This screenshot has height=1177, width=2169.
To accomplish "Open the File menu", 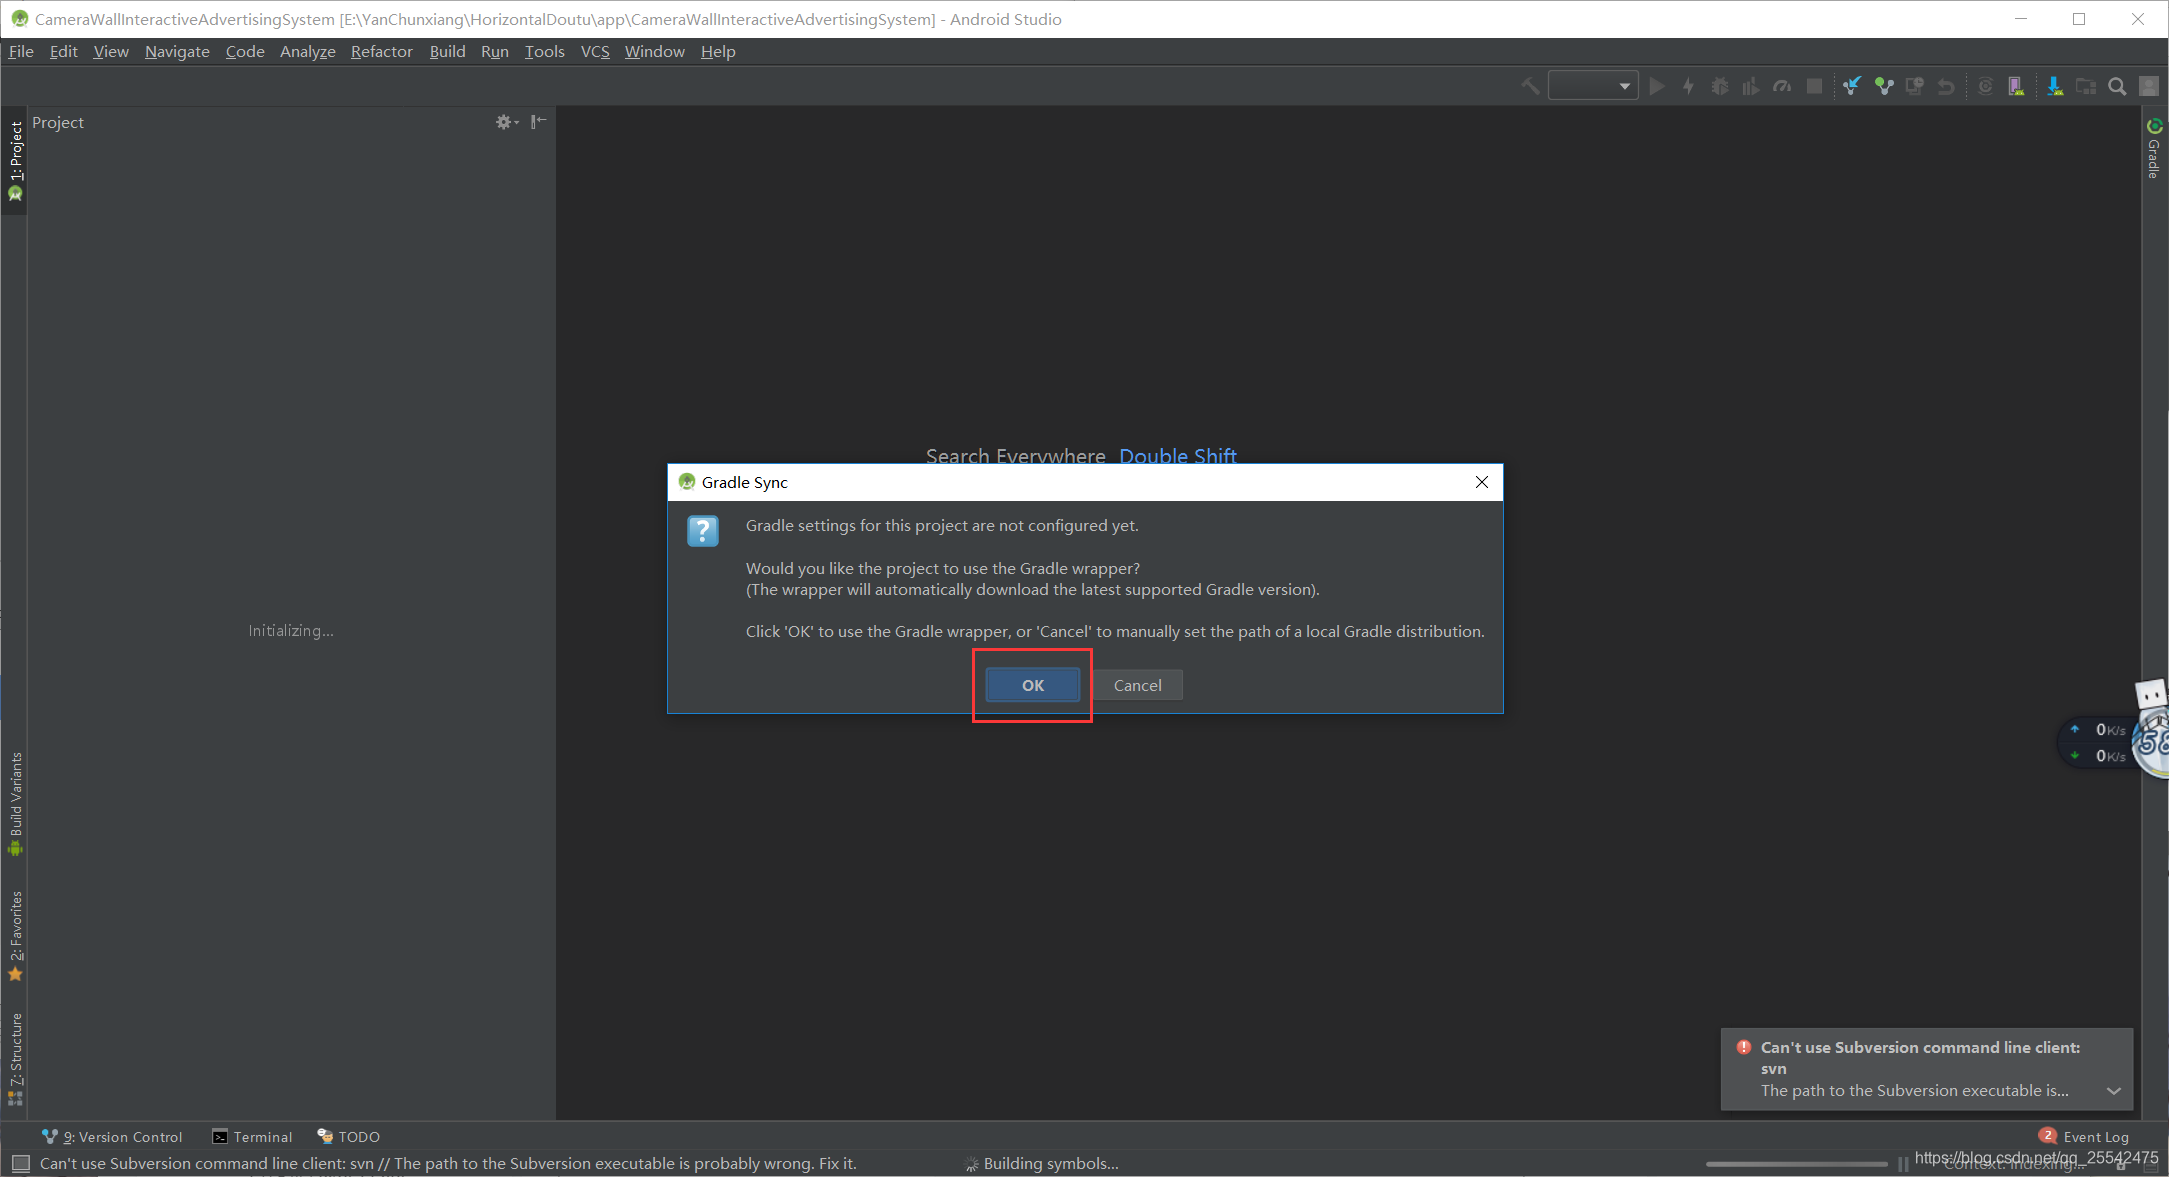I will click(x=21, y=51).
